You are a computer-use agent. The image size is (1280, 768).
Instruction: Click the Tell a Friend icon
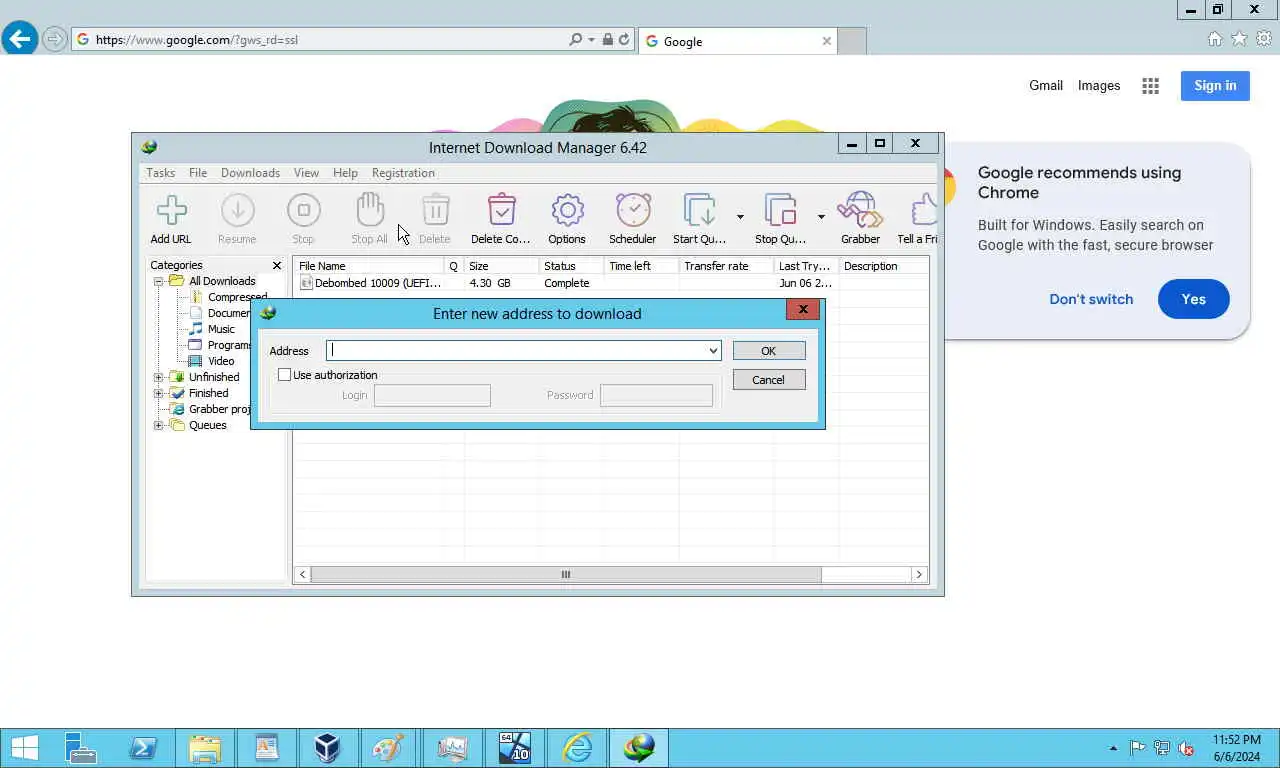[924, 211]
